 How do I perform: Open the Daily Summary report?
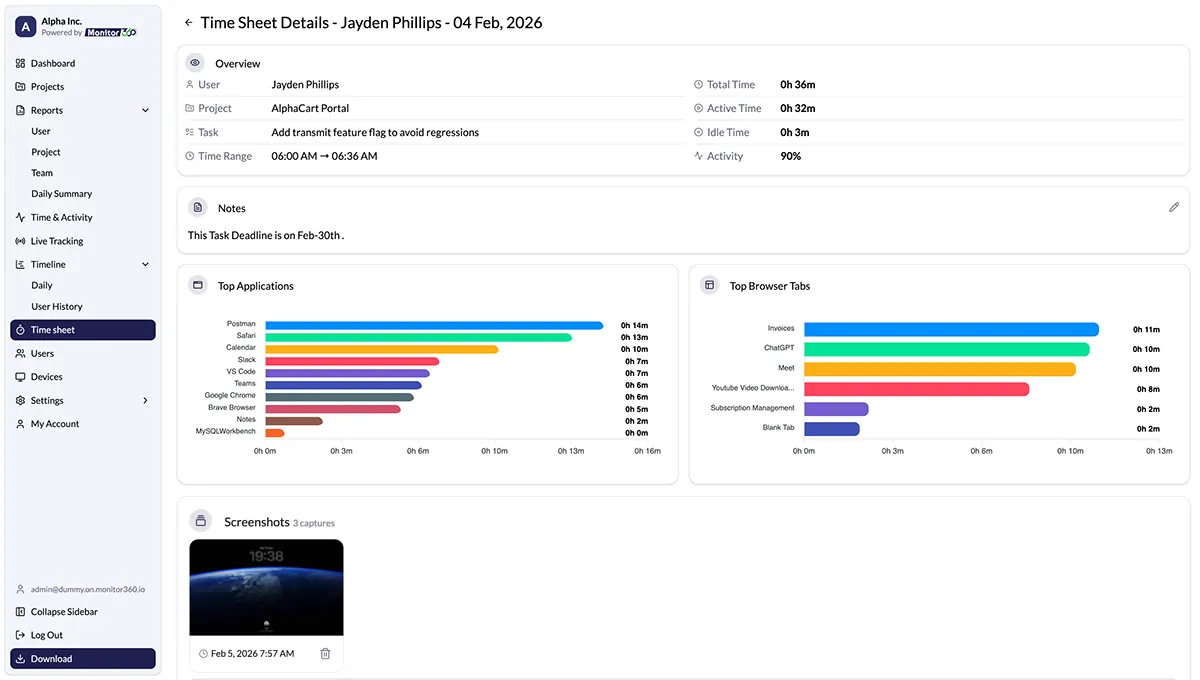tap(61, 193)
